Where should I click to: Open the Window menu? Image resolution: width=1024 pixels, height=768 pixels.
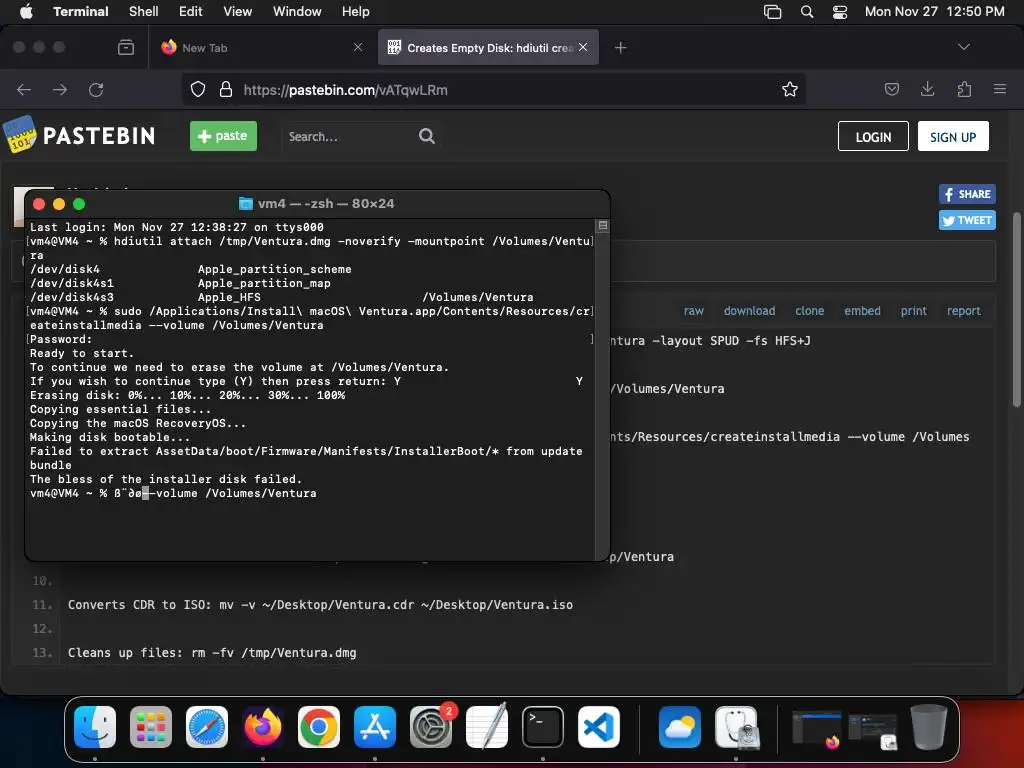click(296, 11)
